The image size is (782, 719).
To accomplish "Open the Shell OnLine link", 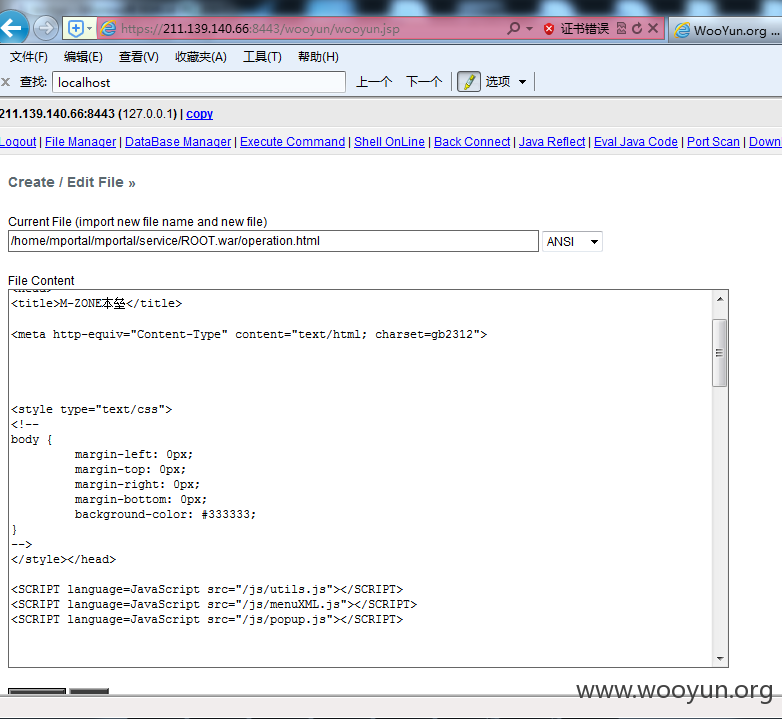I will 390,142.
